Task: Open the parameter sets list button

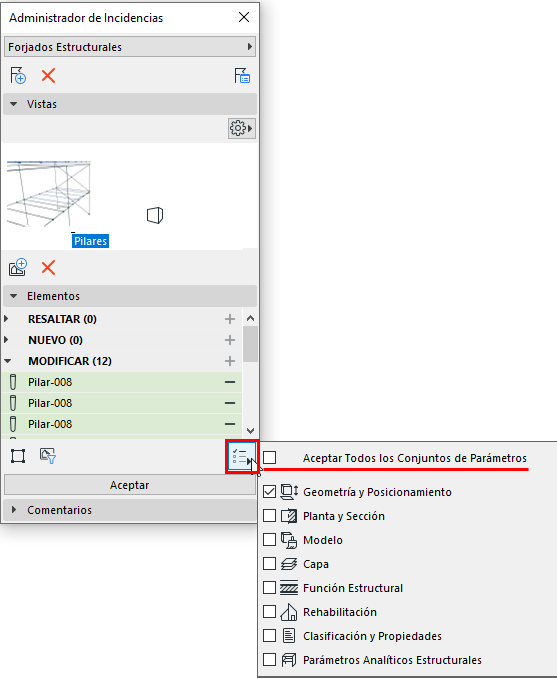Action: (x=242, y=457)
